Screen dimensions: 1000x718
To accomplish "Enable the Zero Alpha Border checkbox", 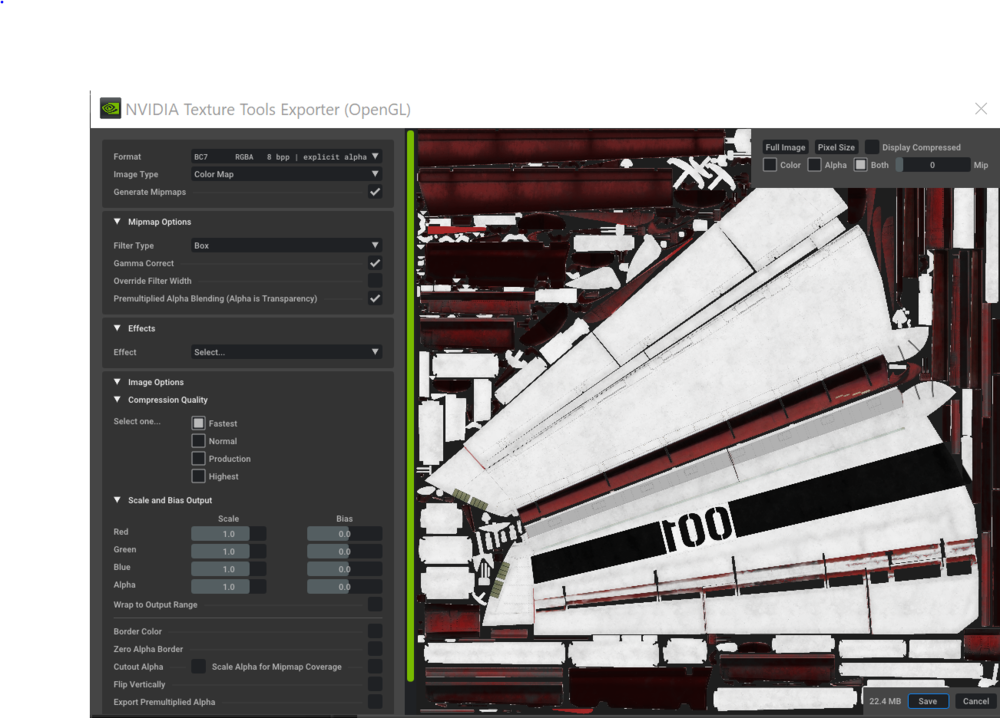I will (375, 648).
